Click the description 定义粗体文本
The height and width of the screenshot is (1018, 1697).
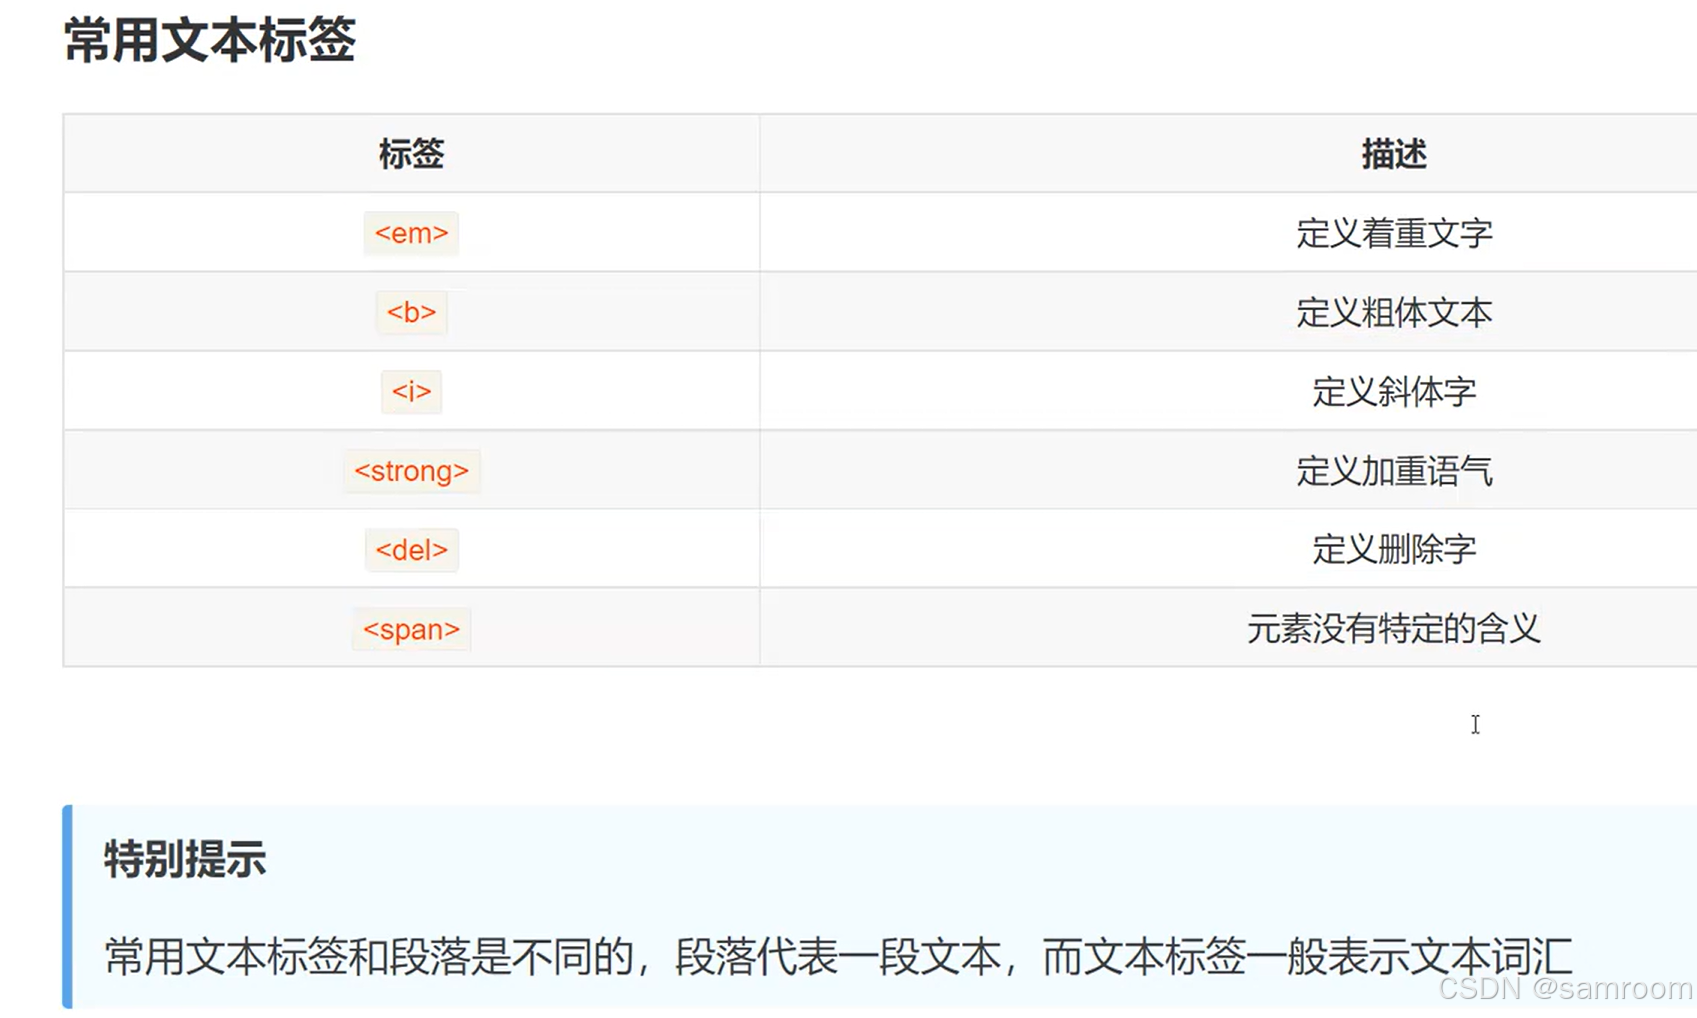(x=1394, y=312)
